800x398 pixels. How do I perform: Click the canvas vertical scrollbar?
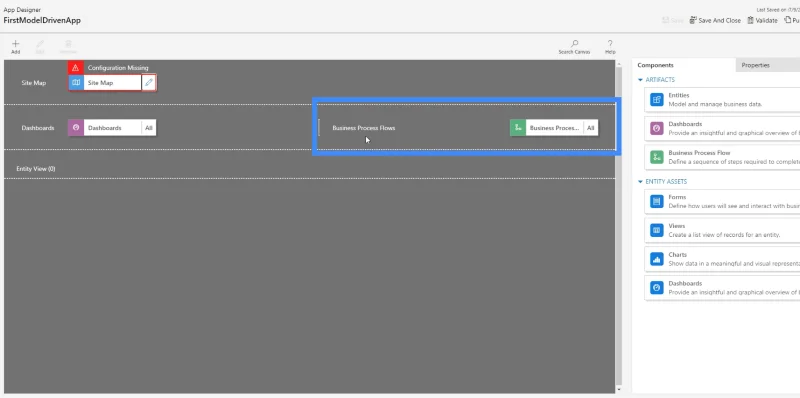click(x=619, y=225)
